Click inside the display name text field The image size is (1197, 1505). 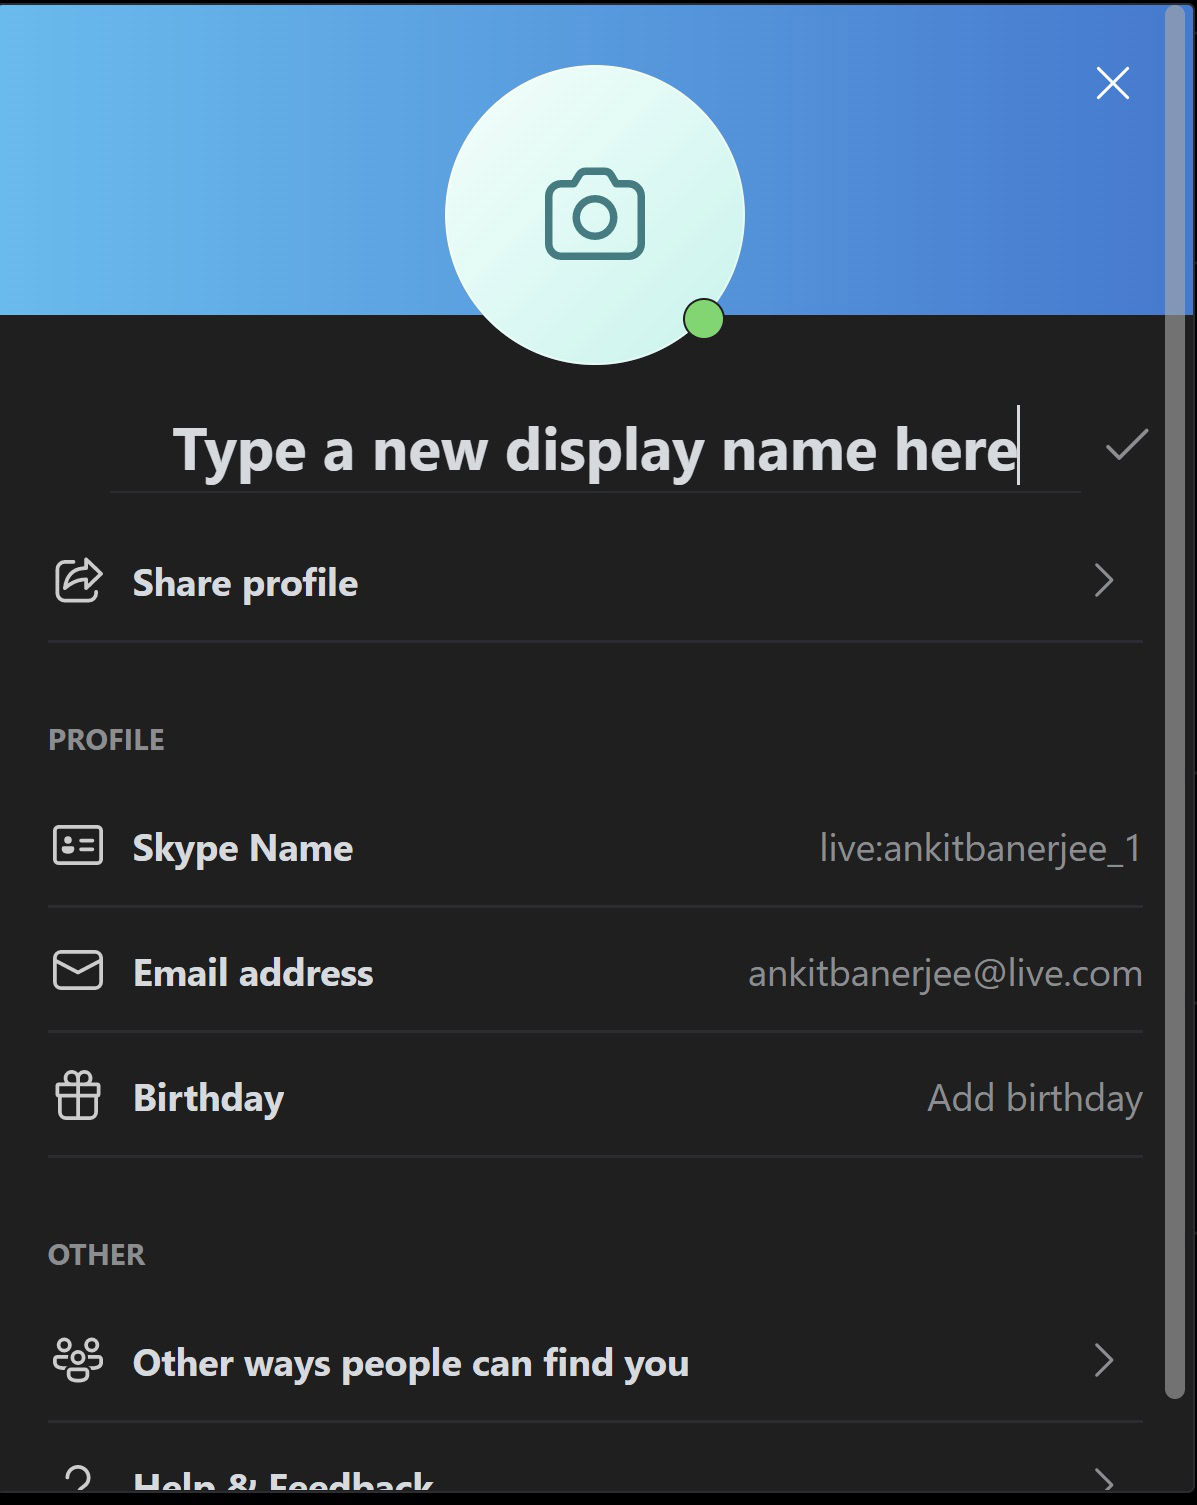595,449
